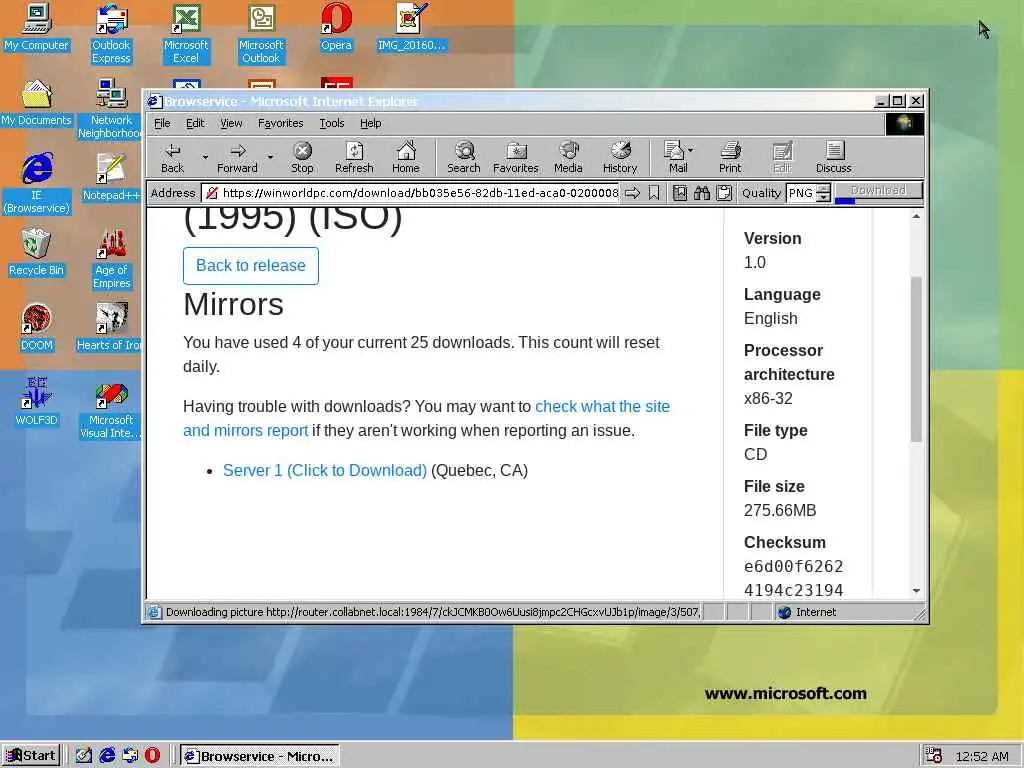The image size is (1024, 768).
Task: Adjust the Quality PNG spinner arrows
Action: click(824, 193)
